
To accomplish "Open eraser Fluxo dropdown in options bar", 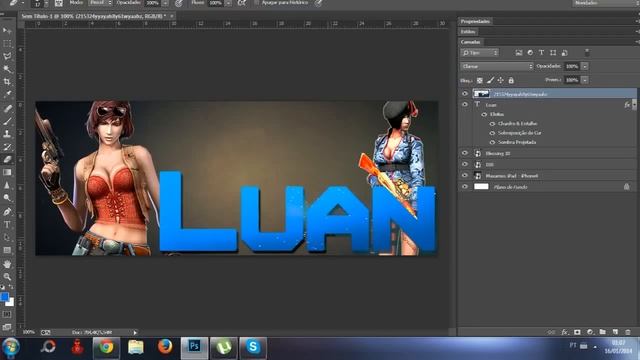I will pyautogui.click(x=229, y=3).
